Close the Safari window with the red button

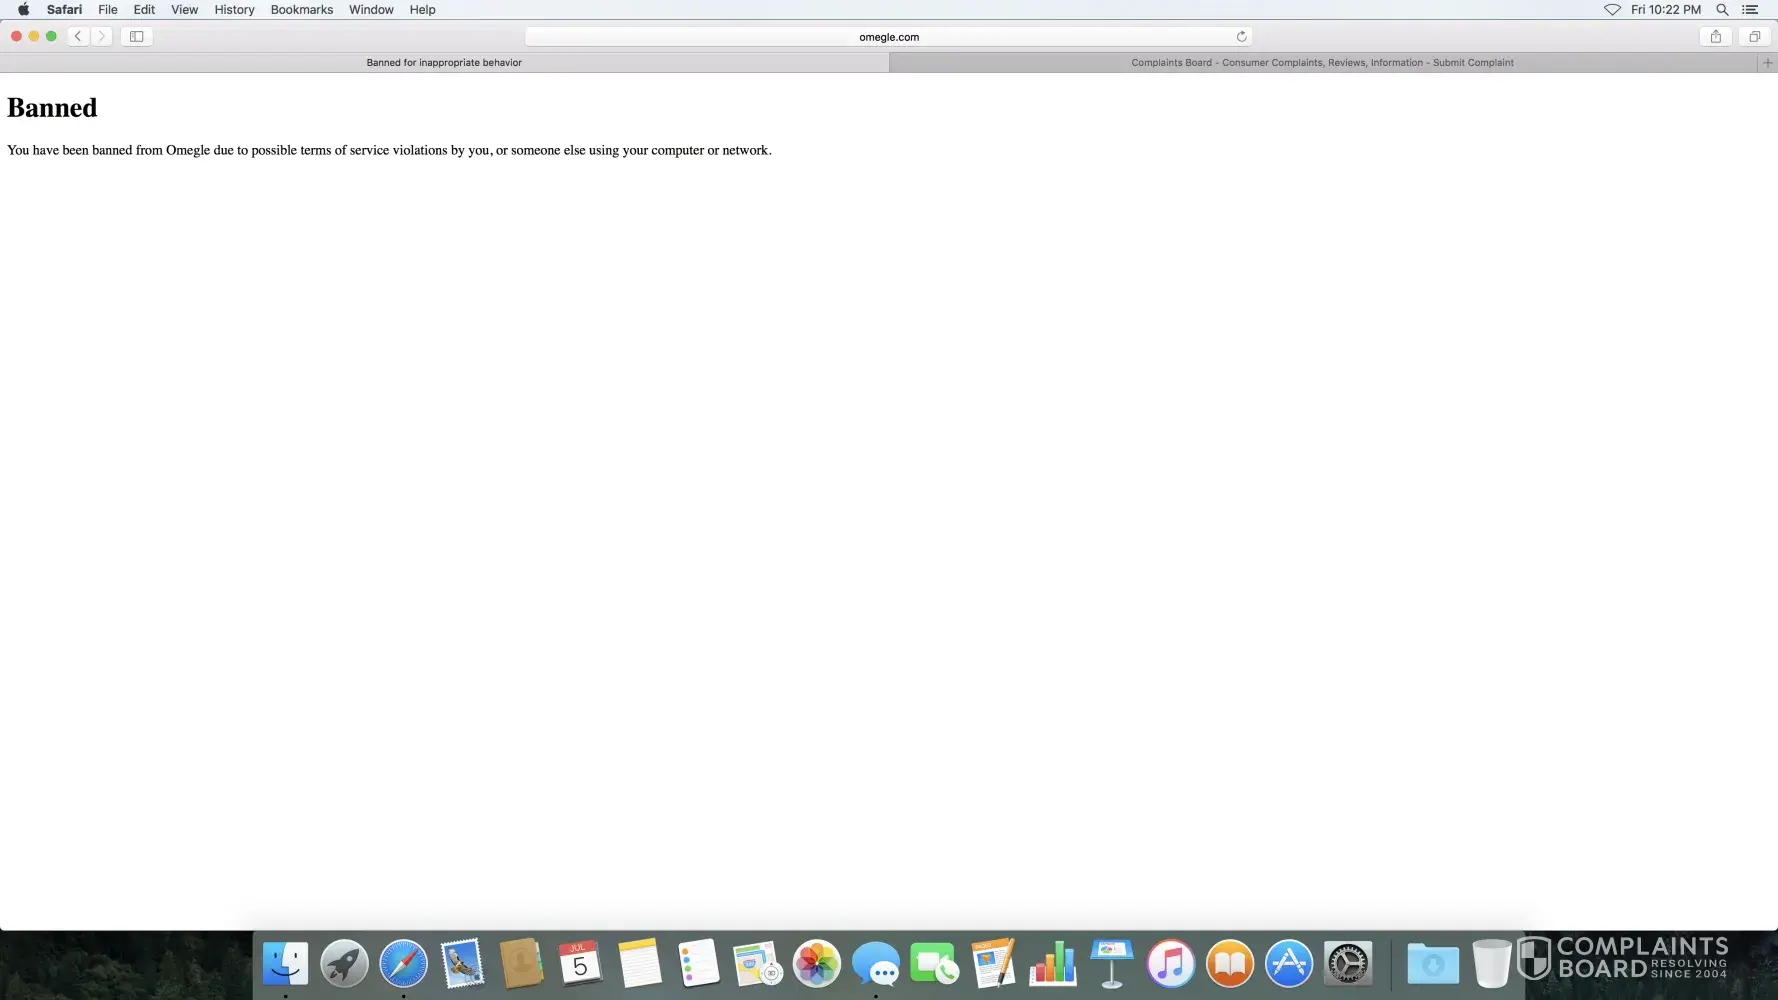tap(16, 36)
